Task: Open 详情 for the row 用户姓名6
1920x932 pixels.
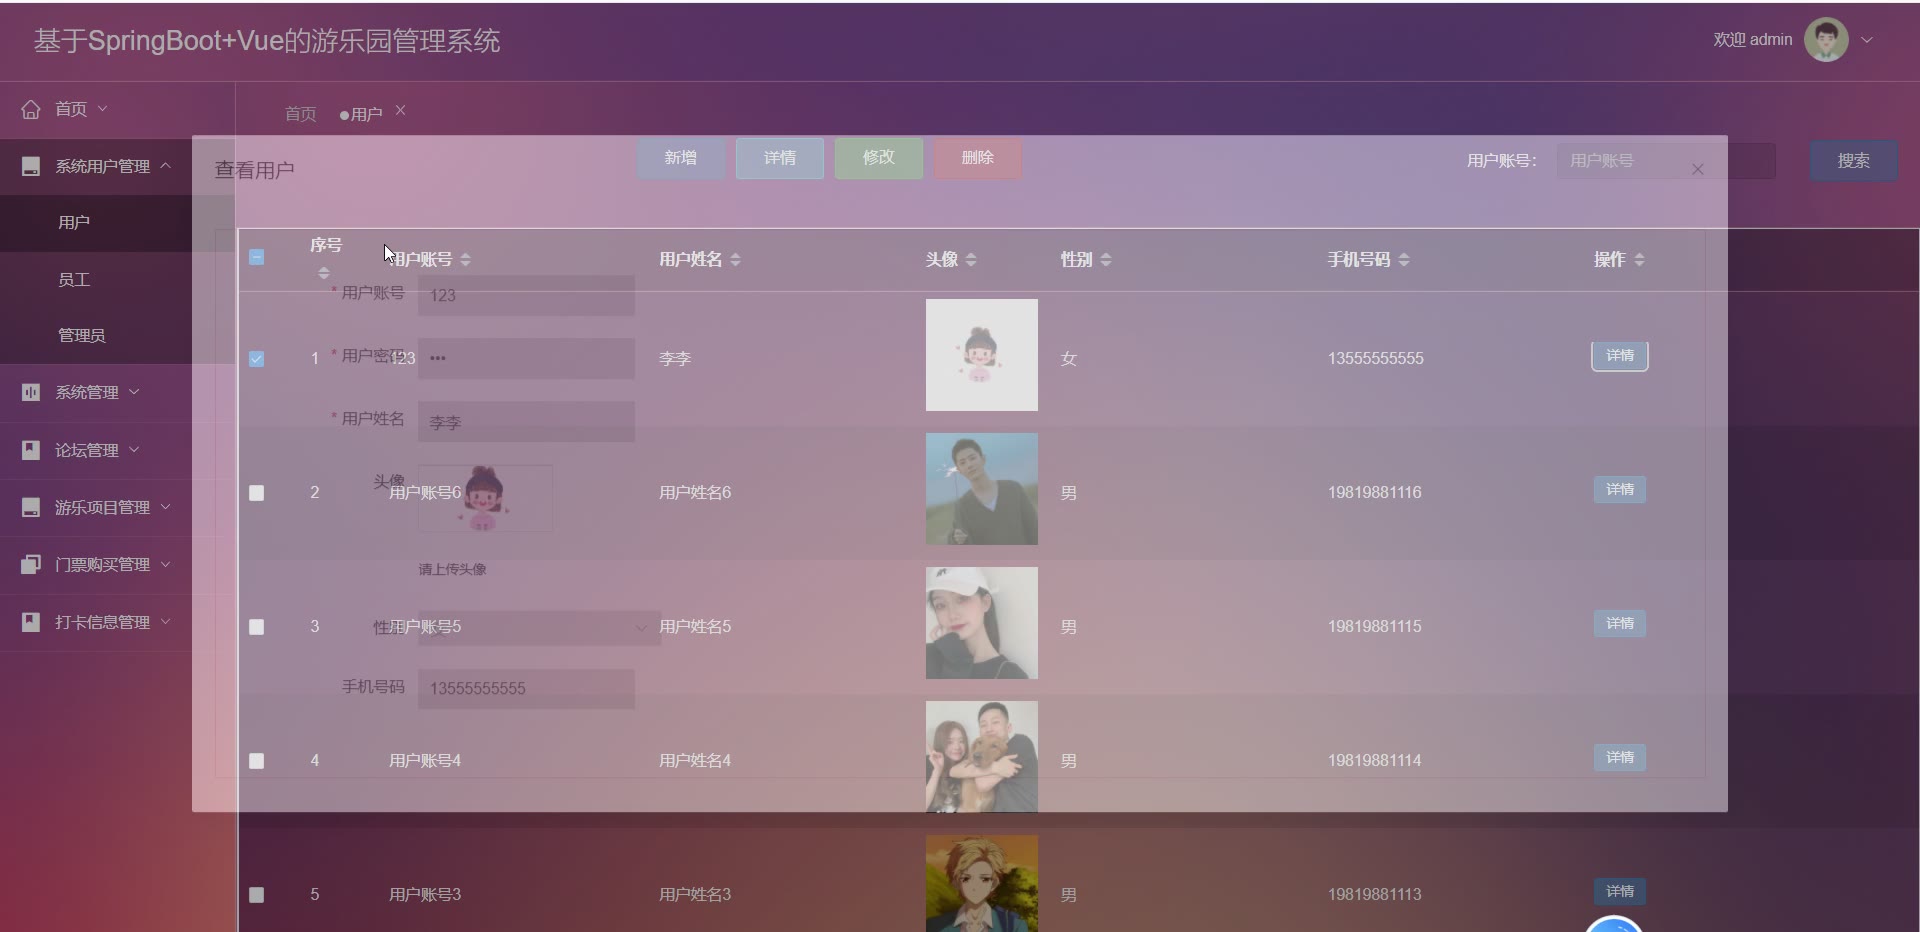Action: click(x=1620, y=490)
